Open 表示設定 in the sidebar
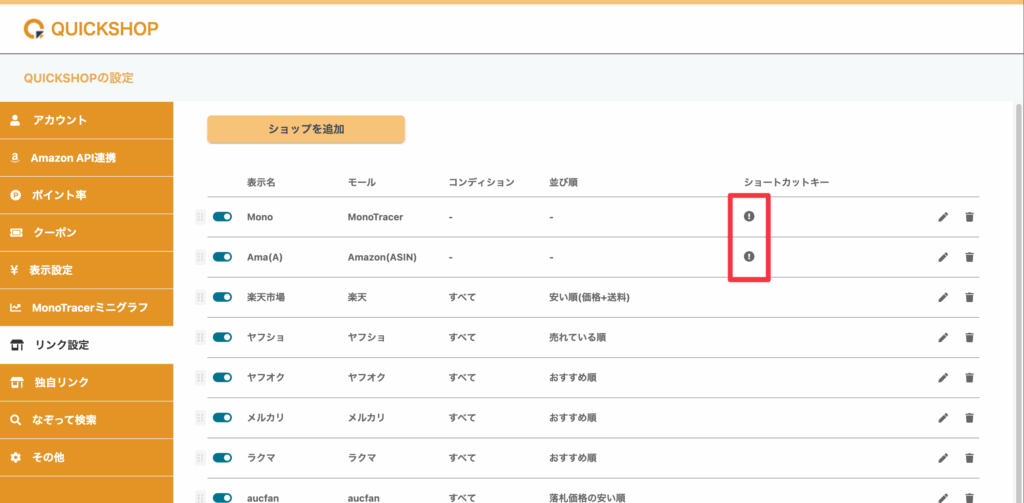The image size is (1024, 503). point(86,270)
